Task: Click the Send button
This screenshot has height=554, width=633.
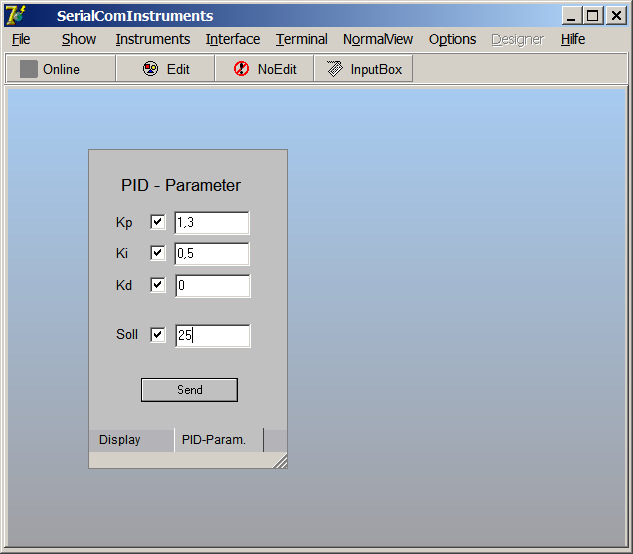Action: pyautogui.click(x=189, y=390)
